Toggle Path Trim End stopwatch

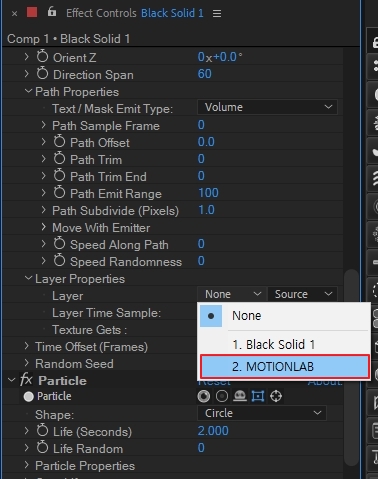click(60, 175)
